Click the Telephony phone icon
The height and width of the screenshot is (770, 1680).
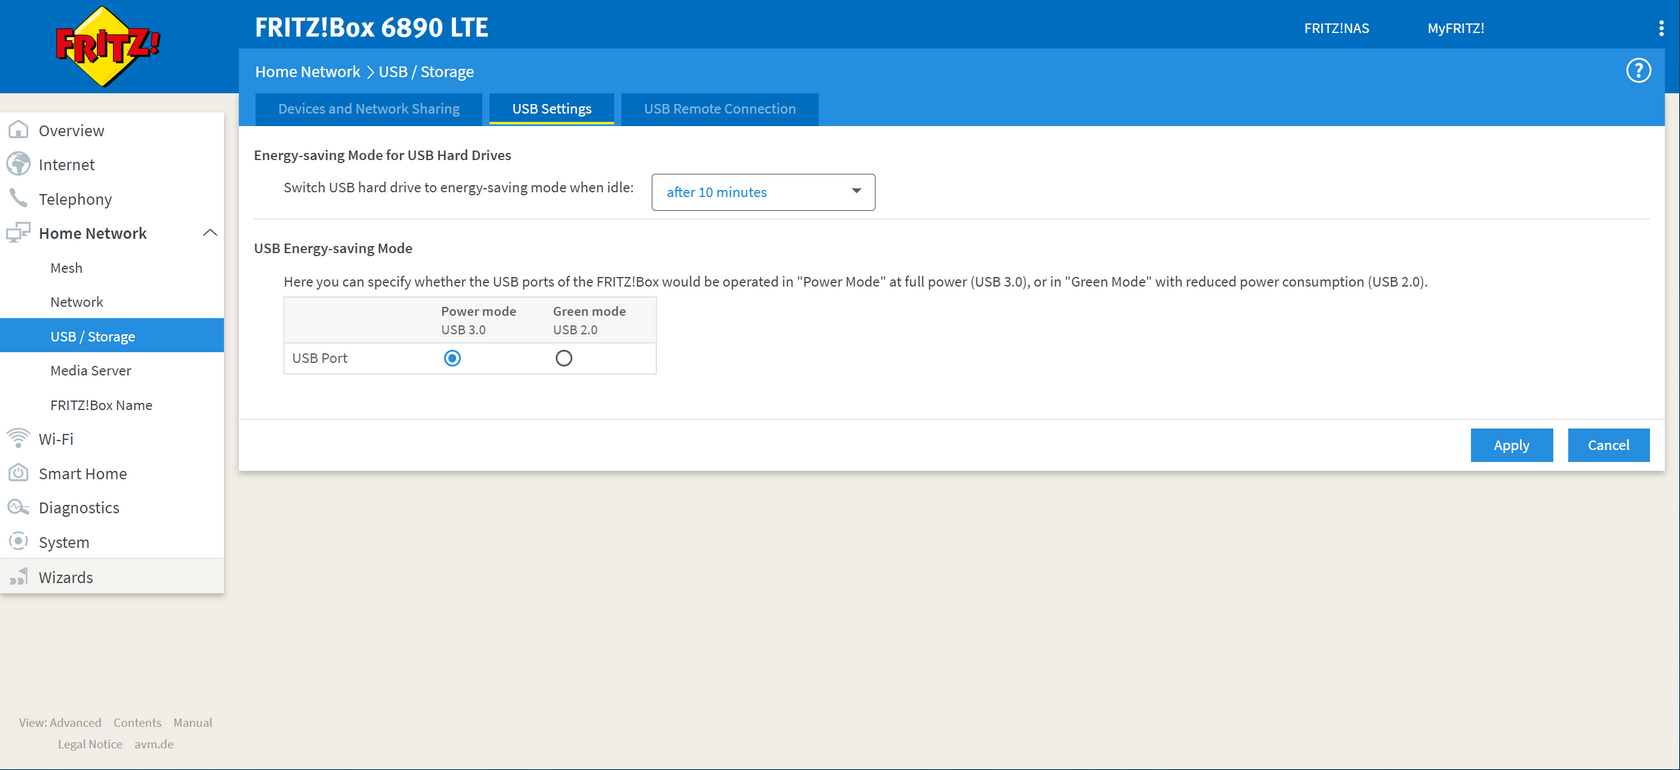(18, 198)
